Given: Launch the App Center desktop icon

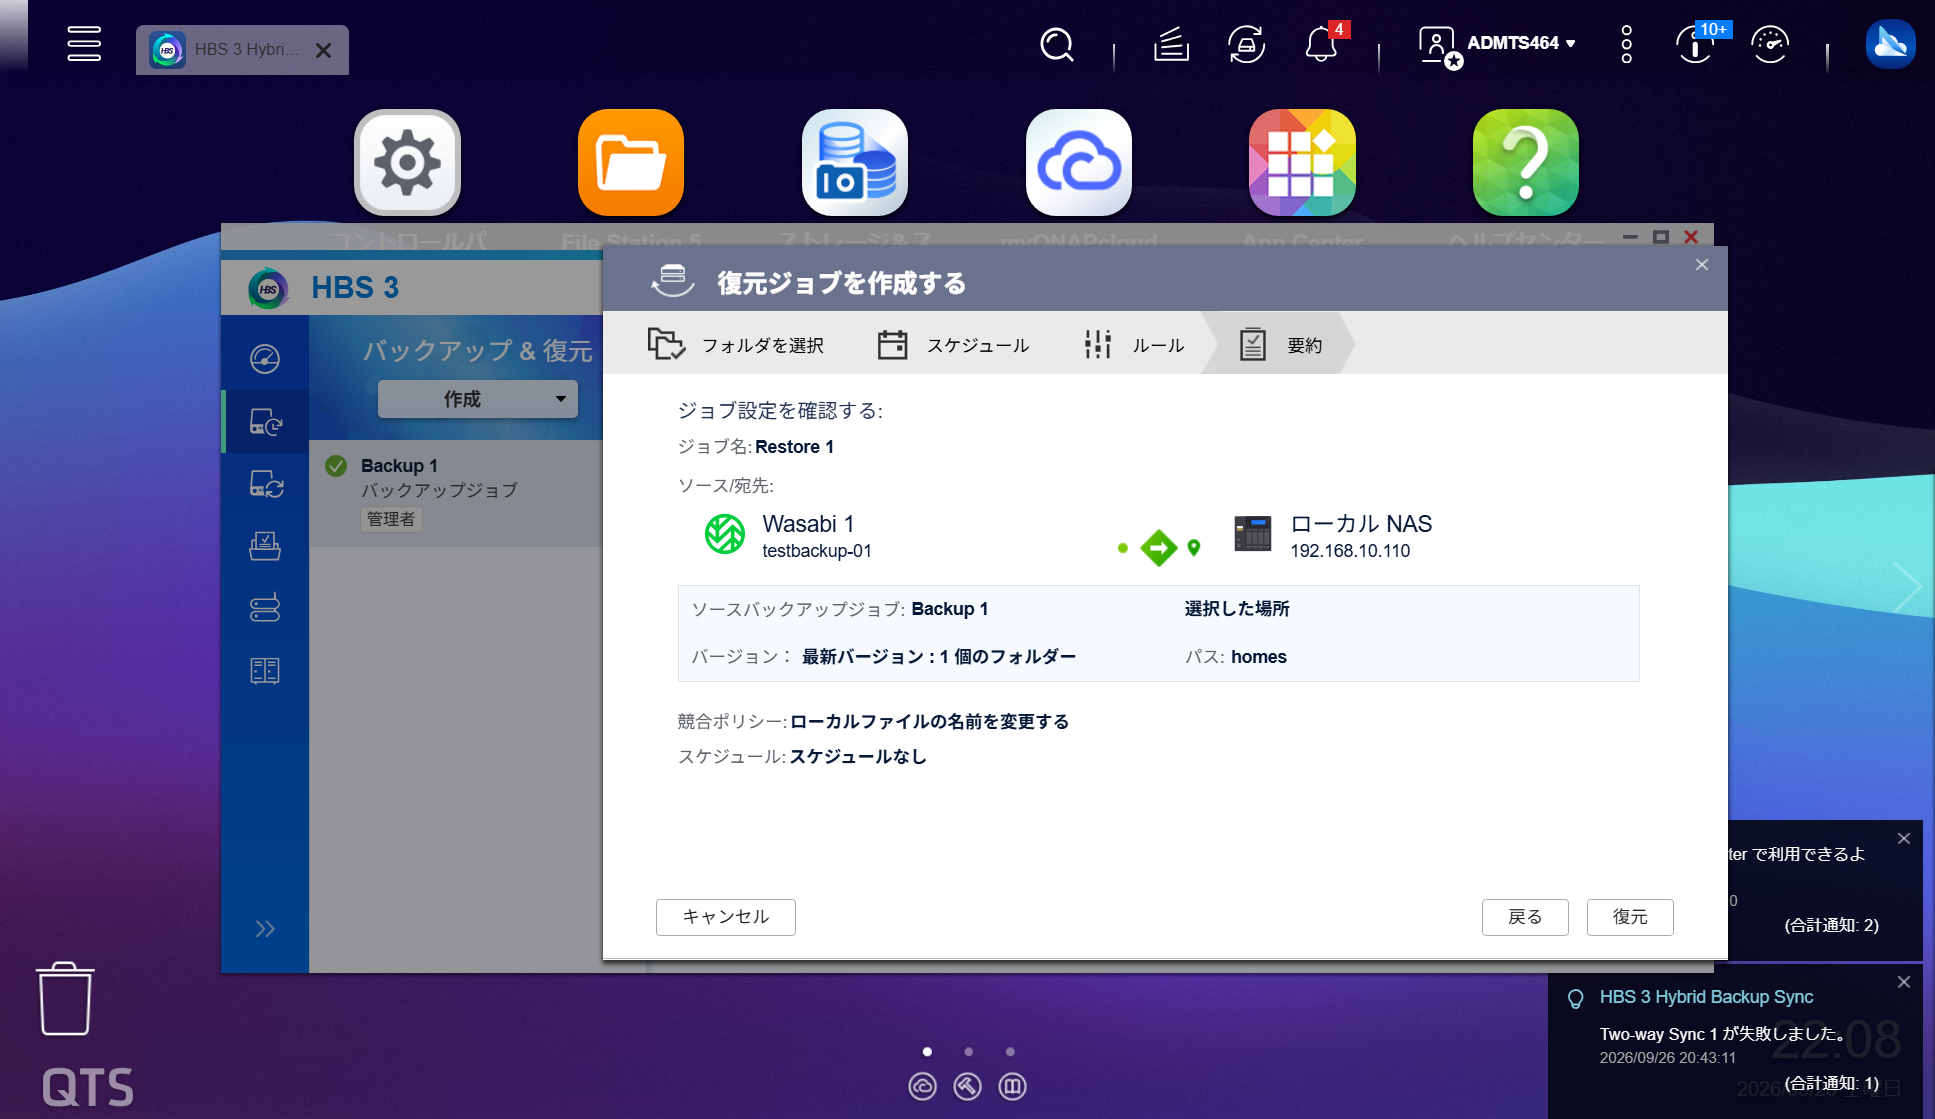Looking at the screenshot, I should (1302, 162).
